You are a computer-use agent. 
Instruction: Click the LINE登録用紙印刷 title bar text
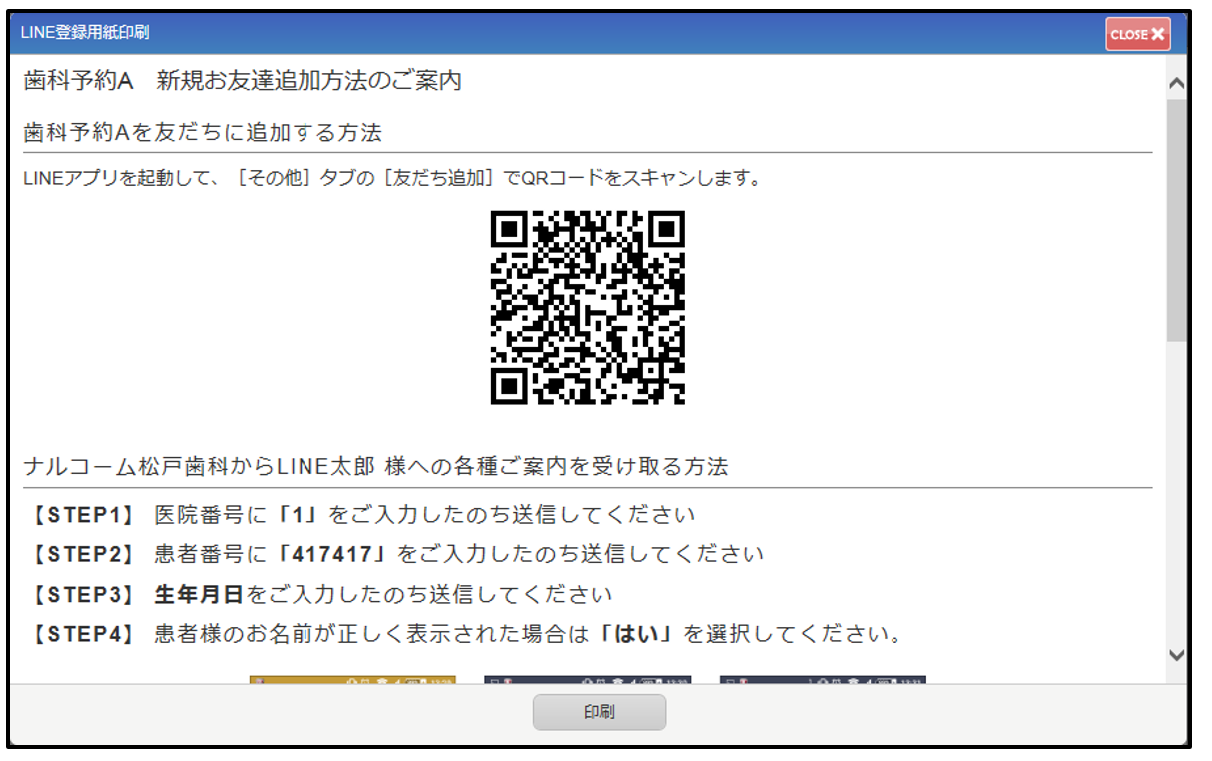85,33
